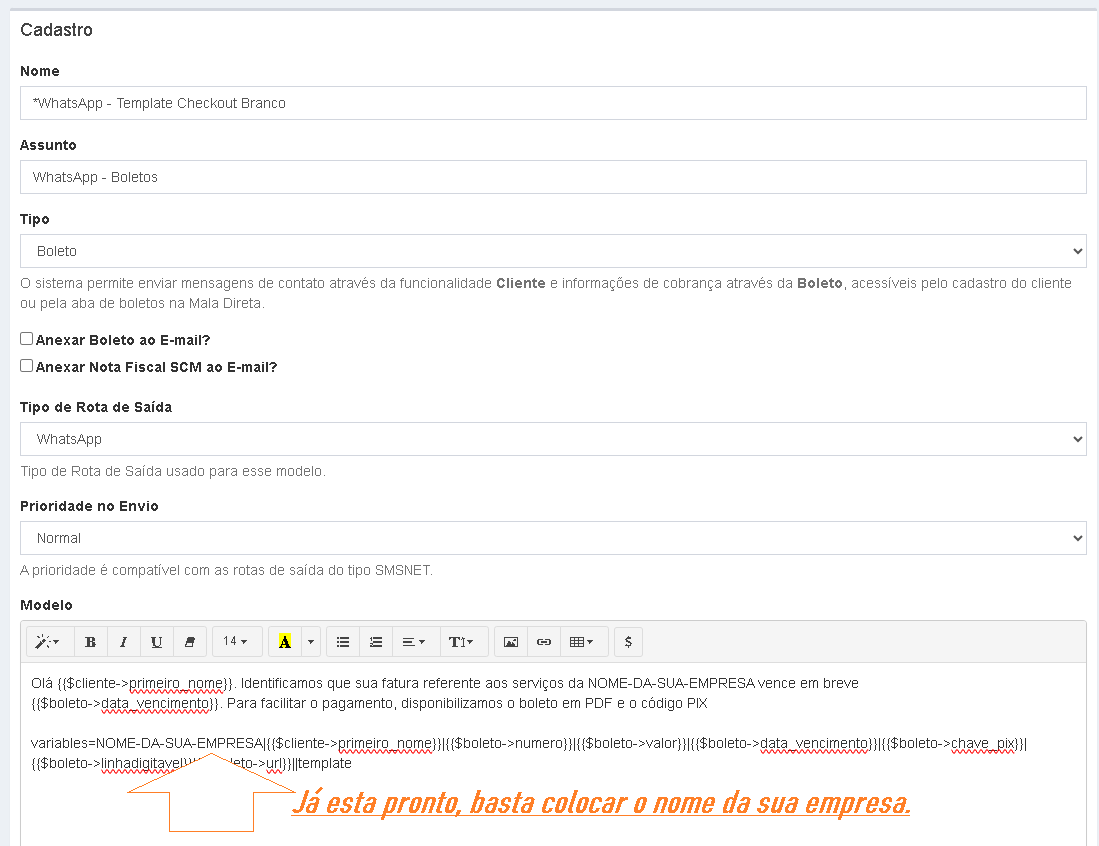Insert a numbered ordered list
This screenshot has height=846, width=1099.
376,642
